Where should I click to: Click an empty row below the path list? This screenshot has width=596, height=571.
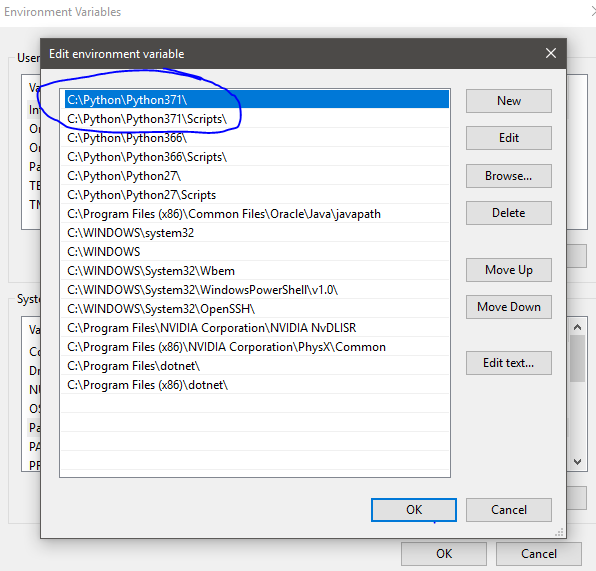pos(255,423)
